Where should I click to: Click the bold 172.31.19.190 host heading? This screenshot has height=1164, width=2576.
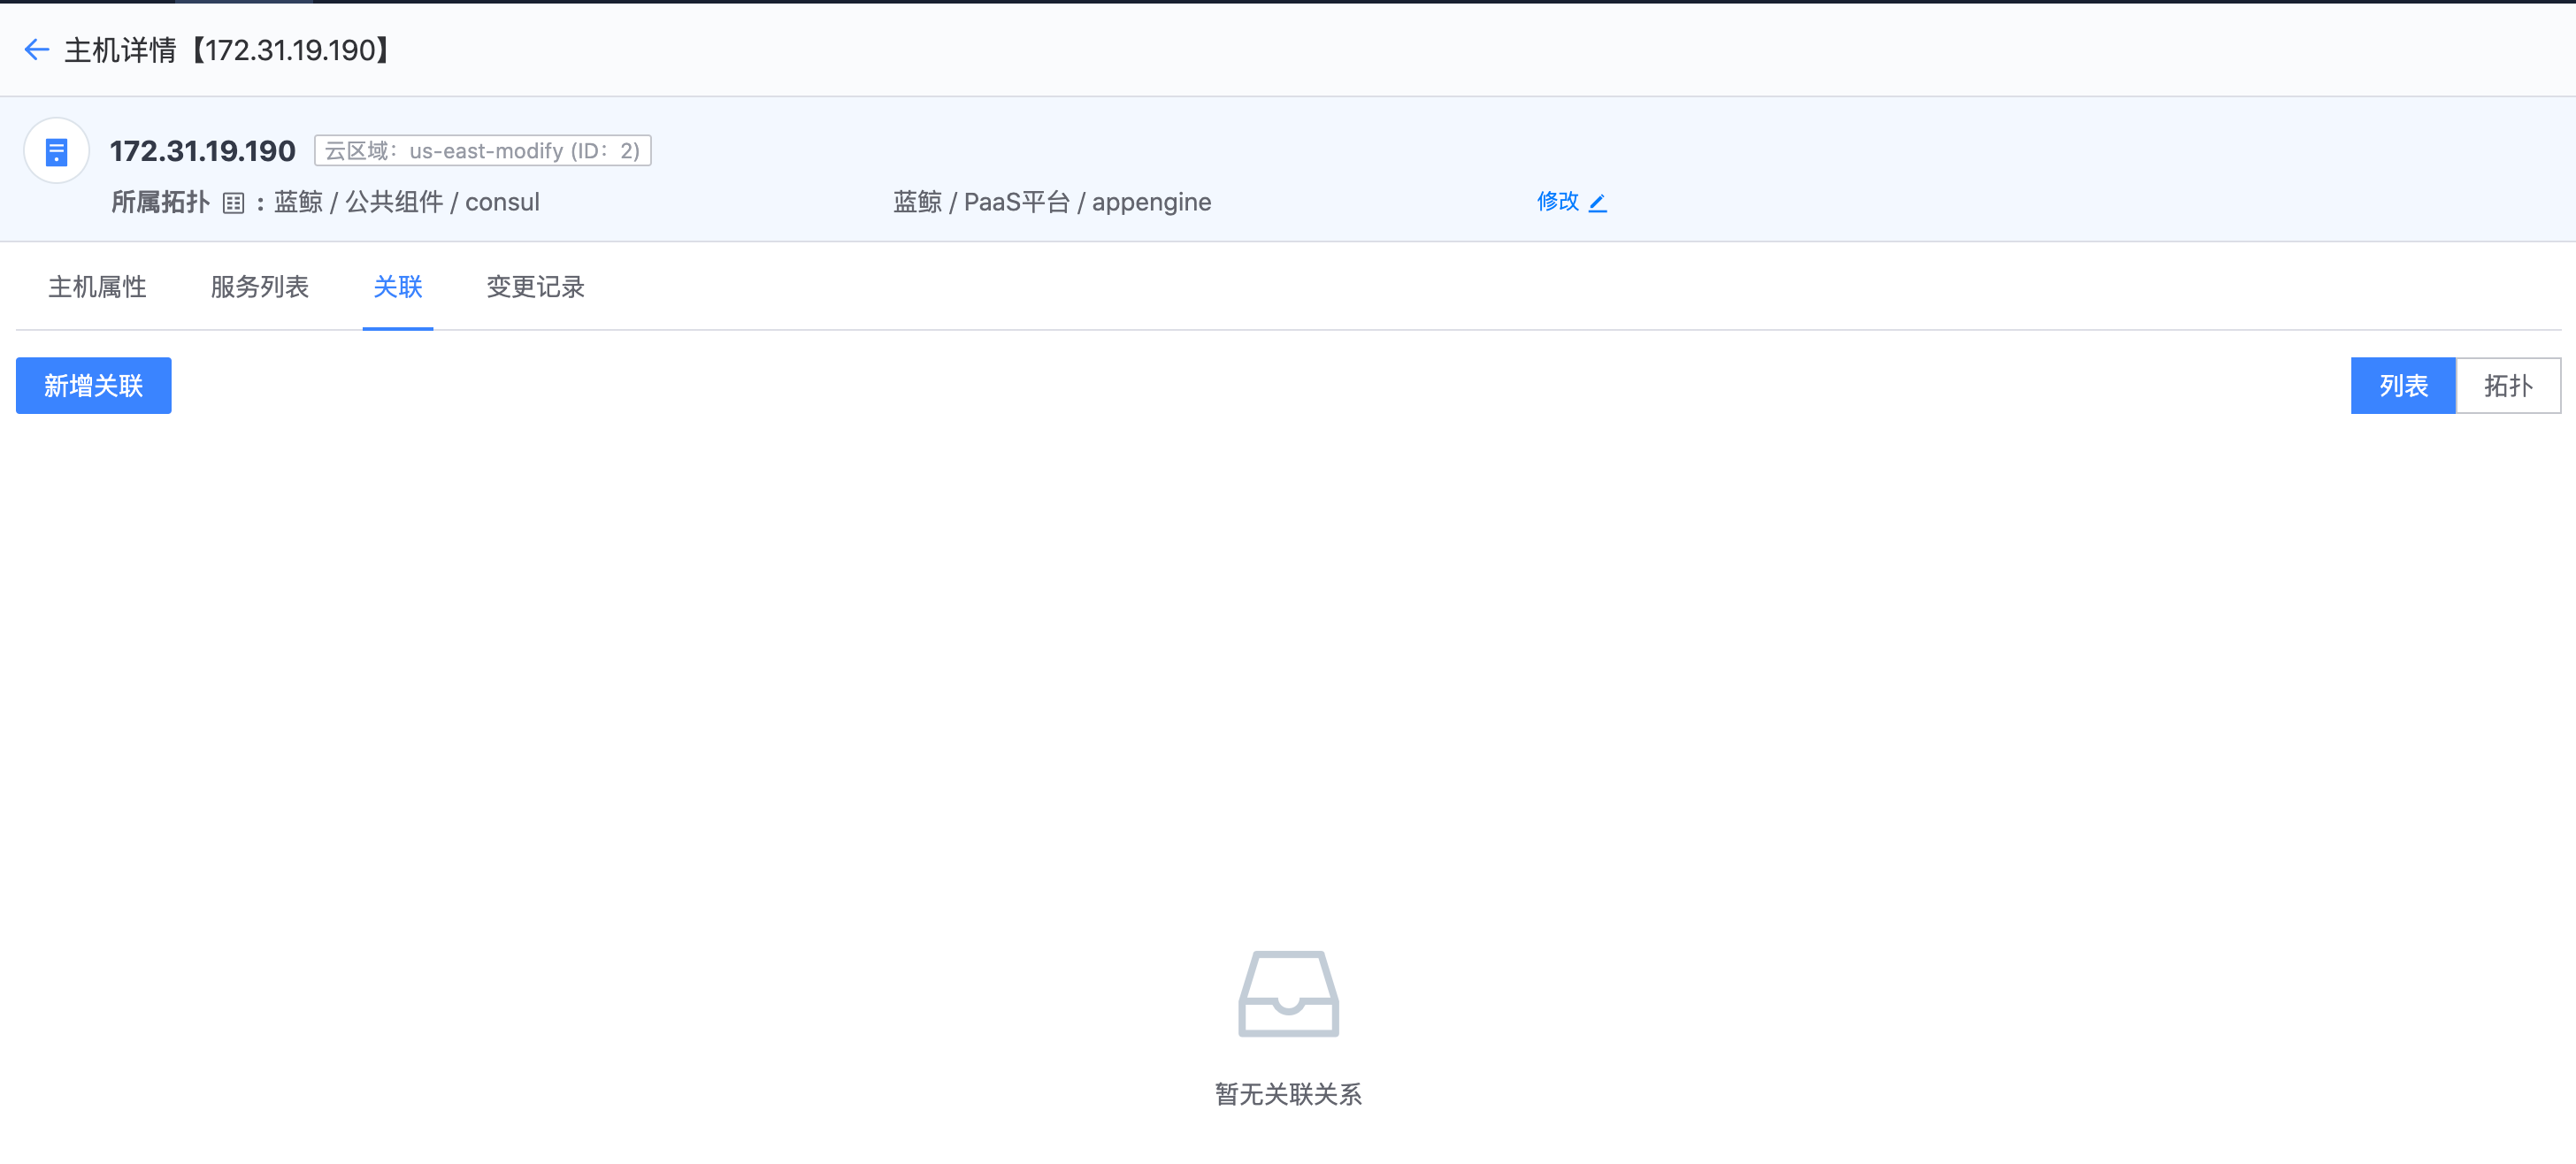203,151
